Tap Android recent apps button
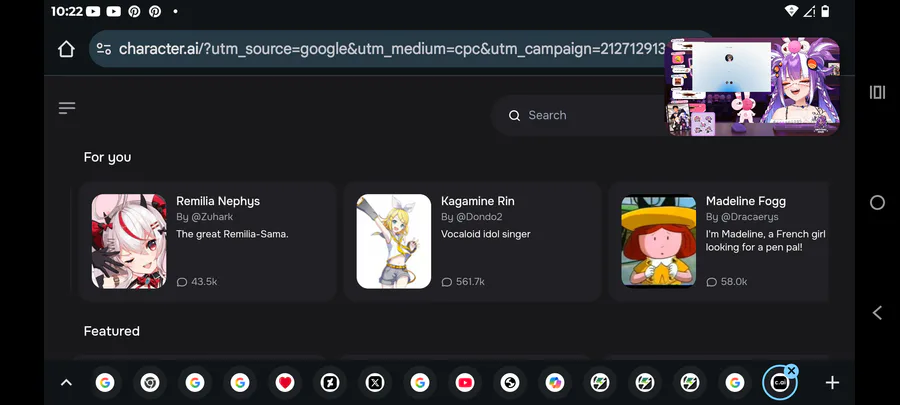Viewport: 900px width, 405px height. [x=877, y=92]
